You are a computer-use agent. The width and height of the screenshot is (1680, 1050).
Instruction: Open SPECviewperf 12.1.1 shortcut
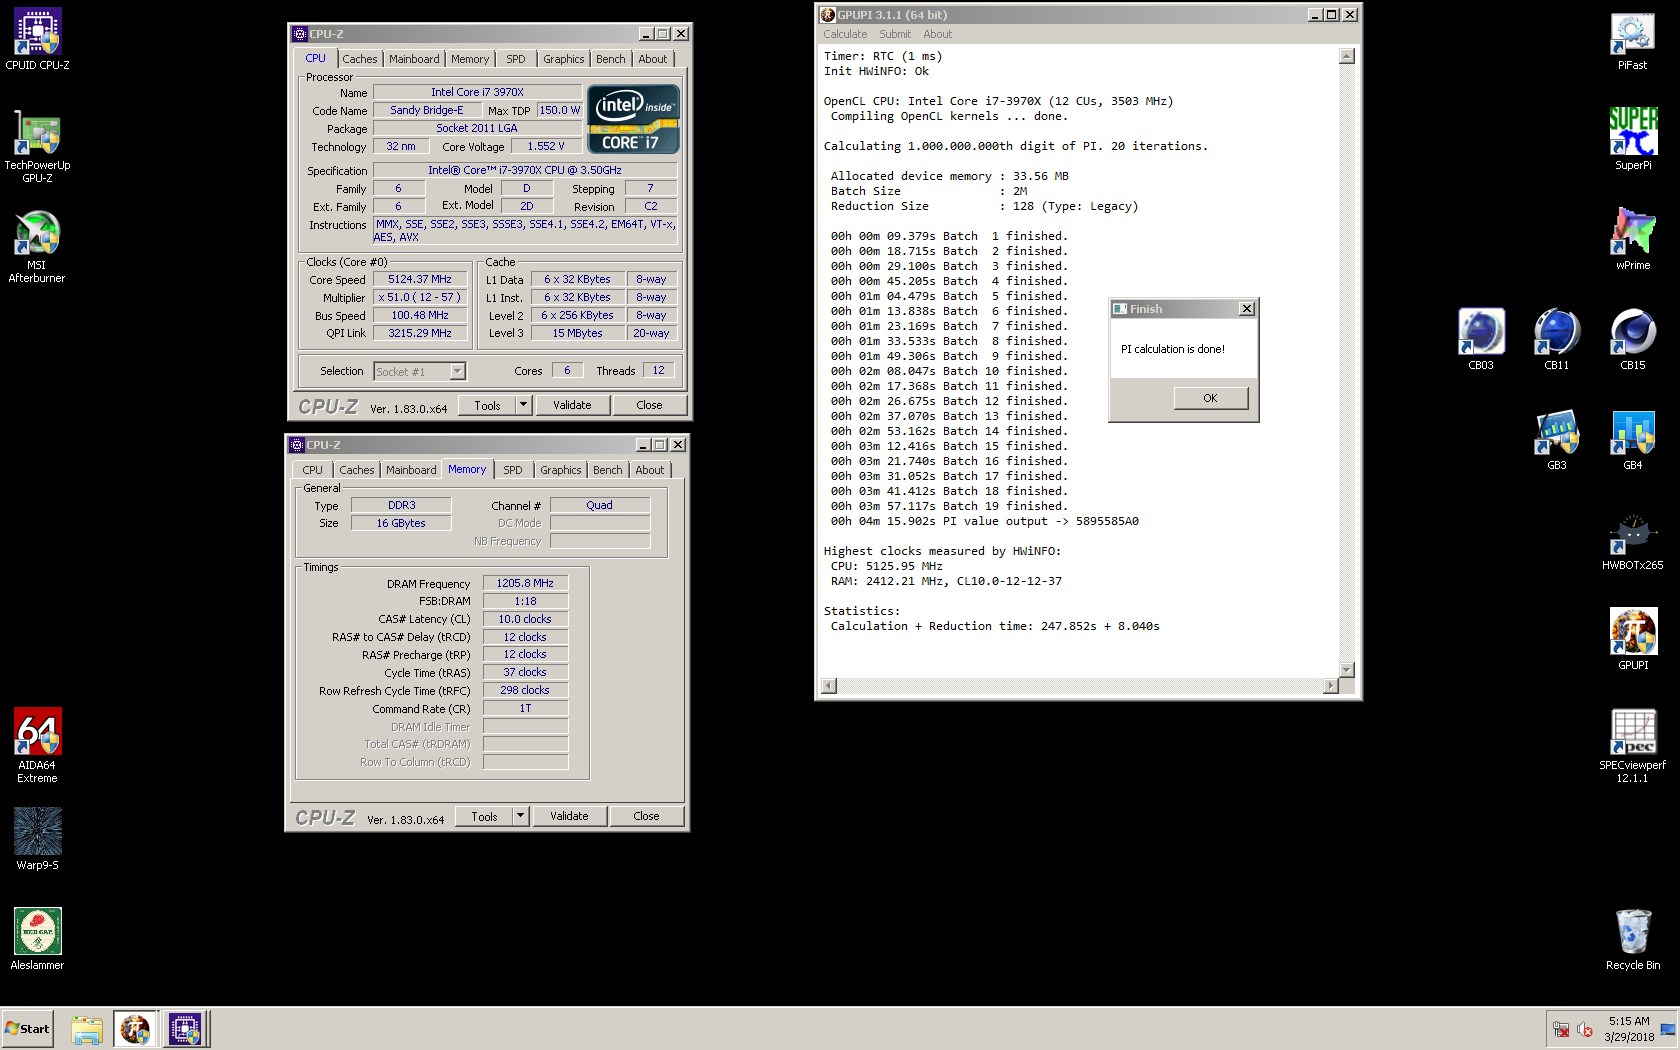[1632, 746]
